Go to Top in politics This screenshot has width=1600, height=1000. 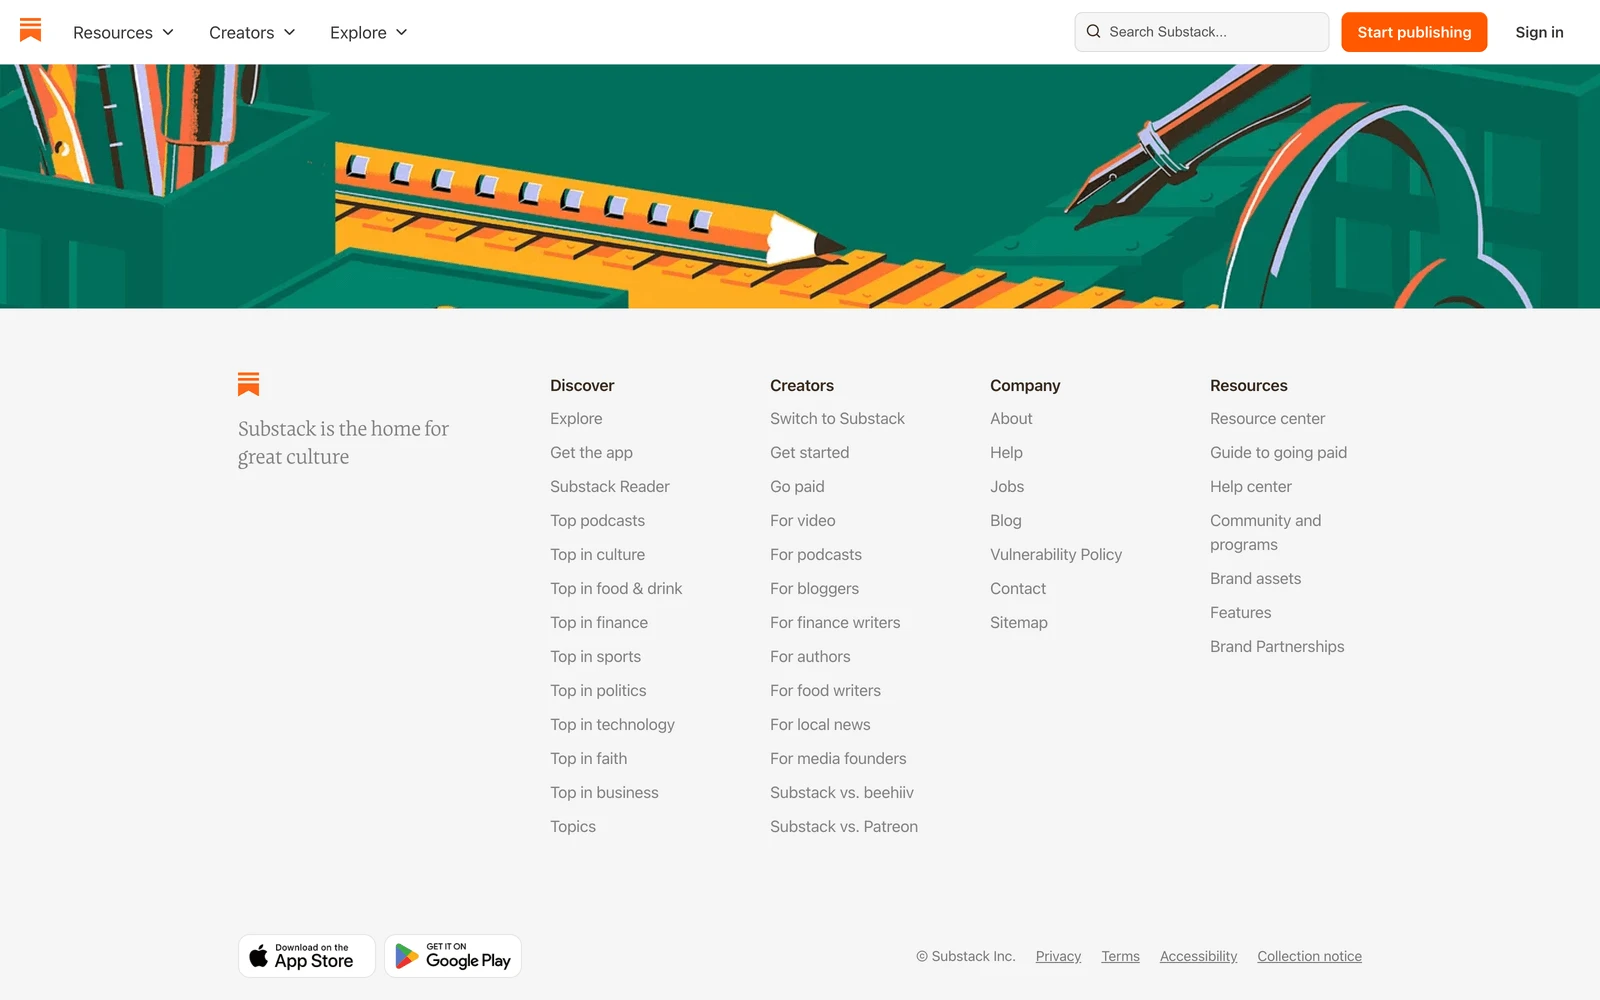598,691
